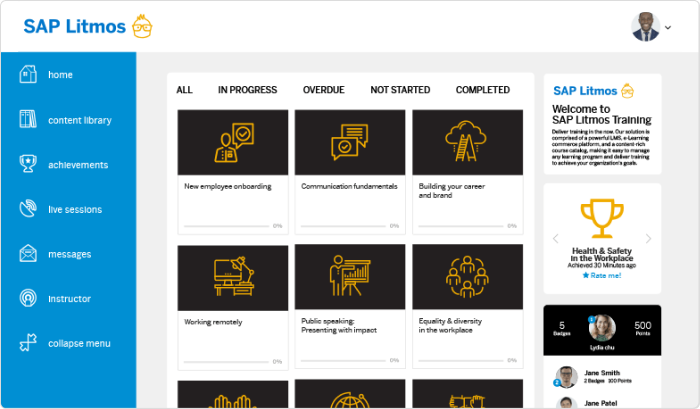
Task: Click the Public speaking presenter image
Action: (x=350, y=277)
